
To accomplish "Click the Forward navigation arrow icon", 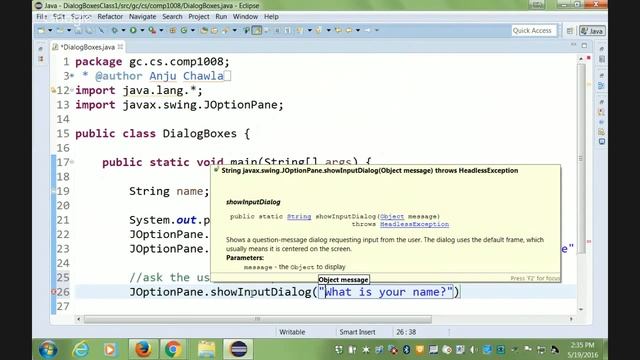I will pyautogui.click(x=367, y=30).
